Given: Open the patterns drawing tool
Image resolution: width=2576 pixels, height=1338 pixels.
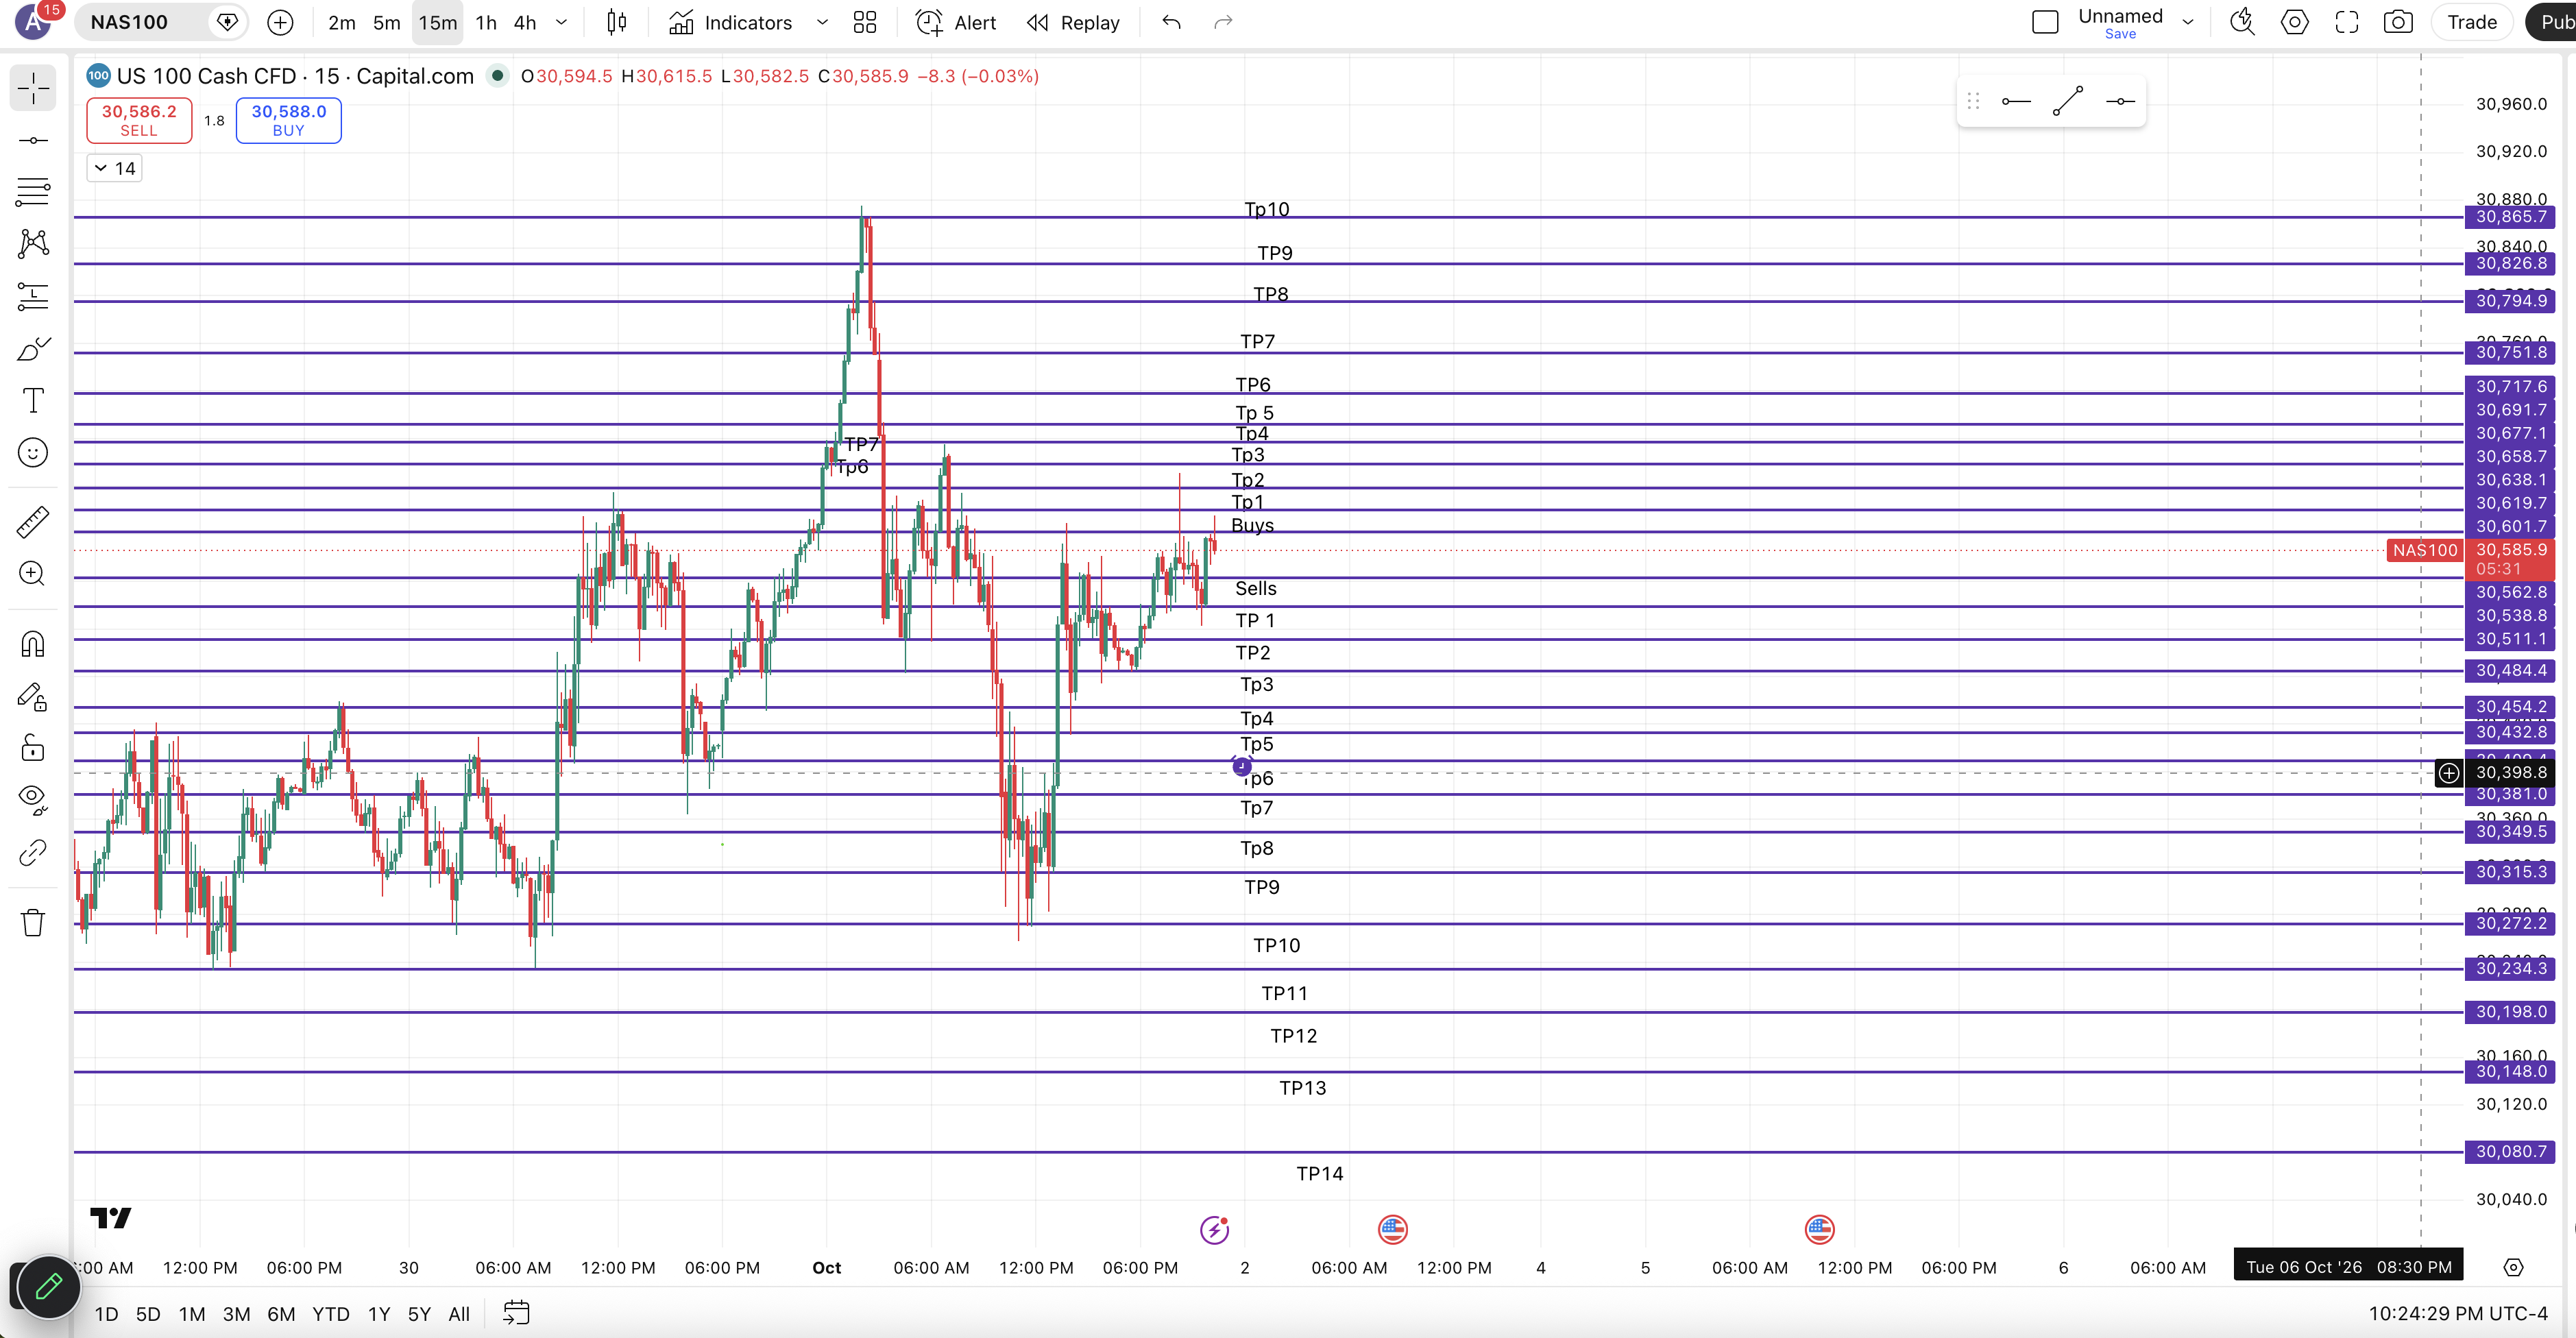Looking at the screenshot, I should pos(33,244).
